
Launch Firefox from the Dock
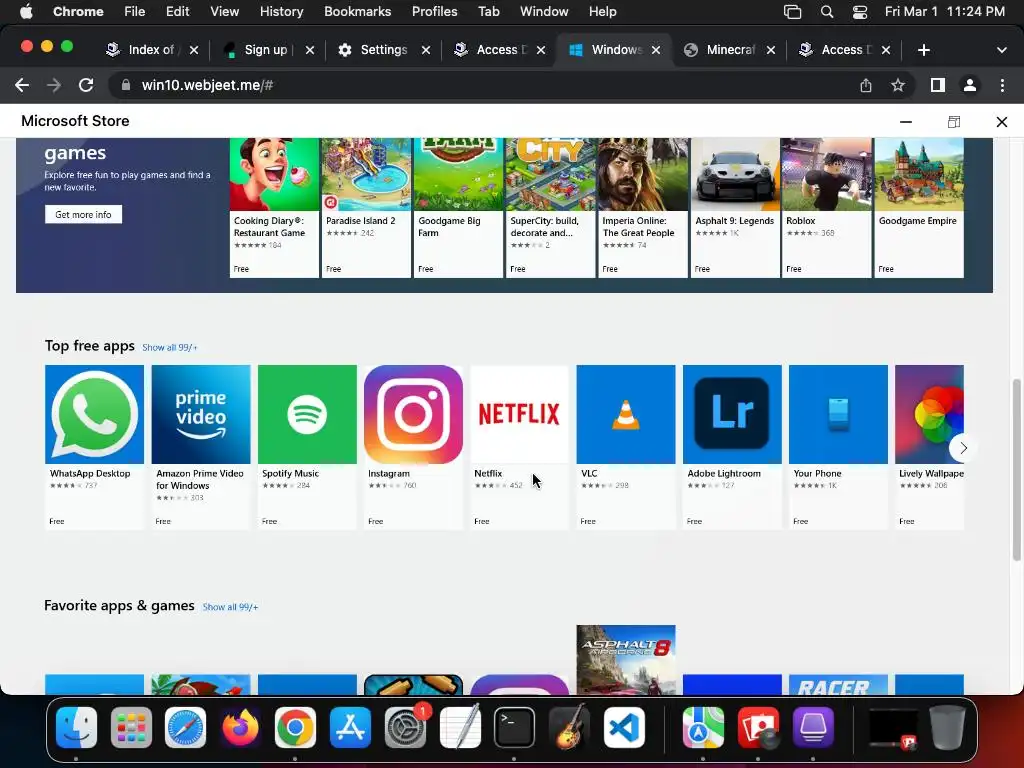(x=240, y=727)
